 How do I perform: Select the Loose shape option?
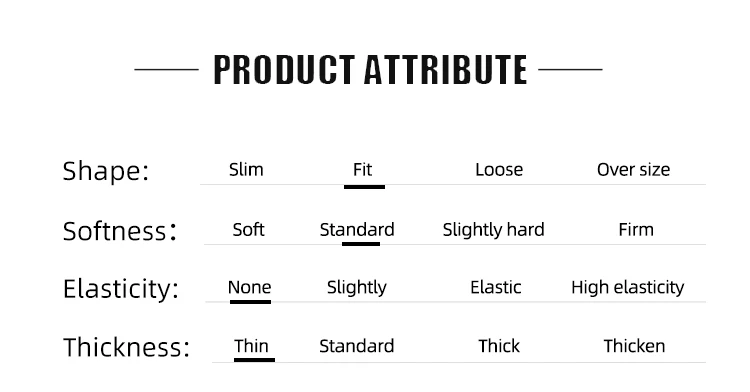pyautogui.click(x=499, y=170)
